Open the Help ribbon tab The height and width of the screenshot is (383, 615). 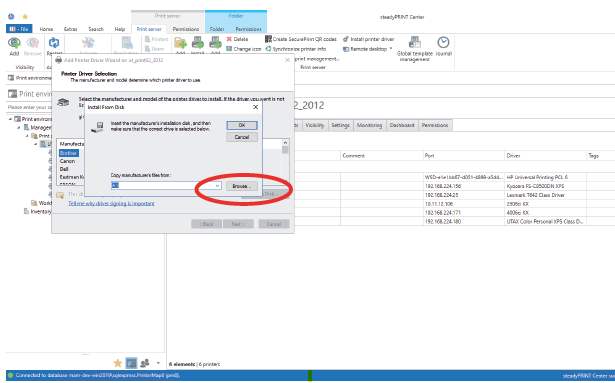pyautogui.click(x=120, y=29)
